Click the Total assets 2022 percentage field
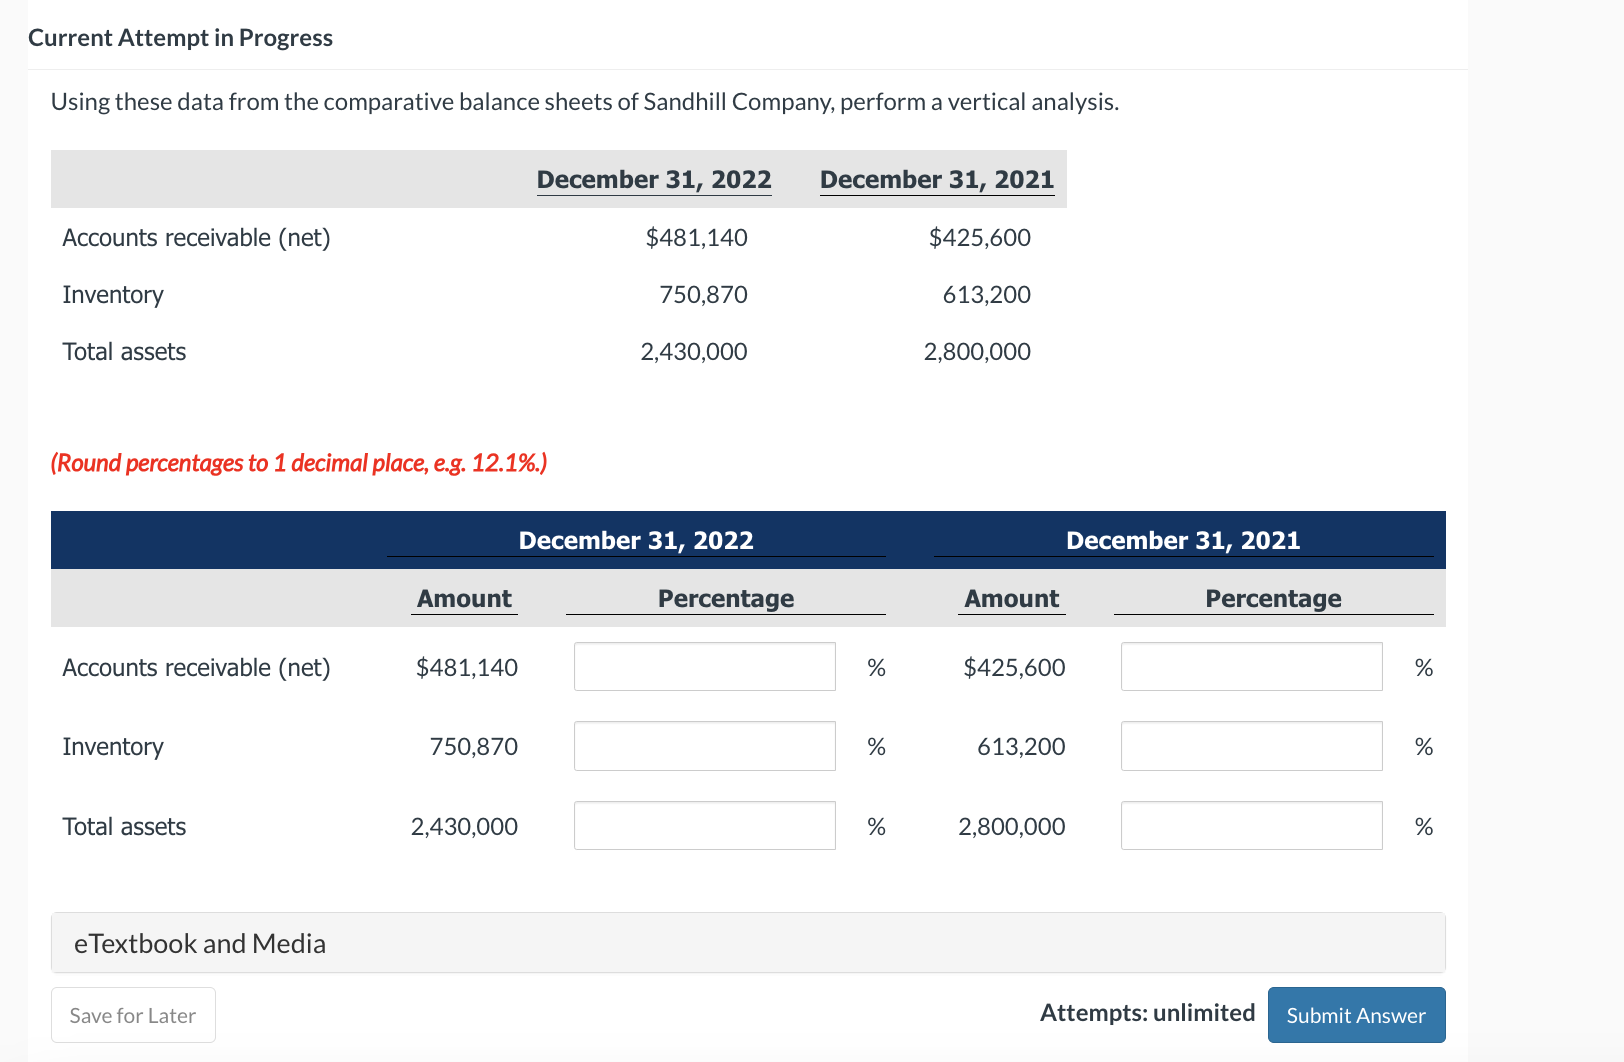This screenshot has height=1062, width=1624. point(704,825)
